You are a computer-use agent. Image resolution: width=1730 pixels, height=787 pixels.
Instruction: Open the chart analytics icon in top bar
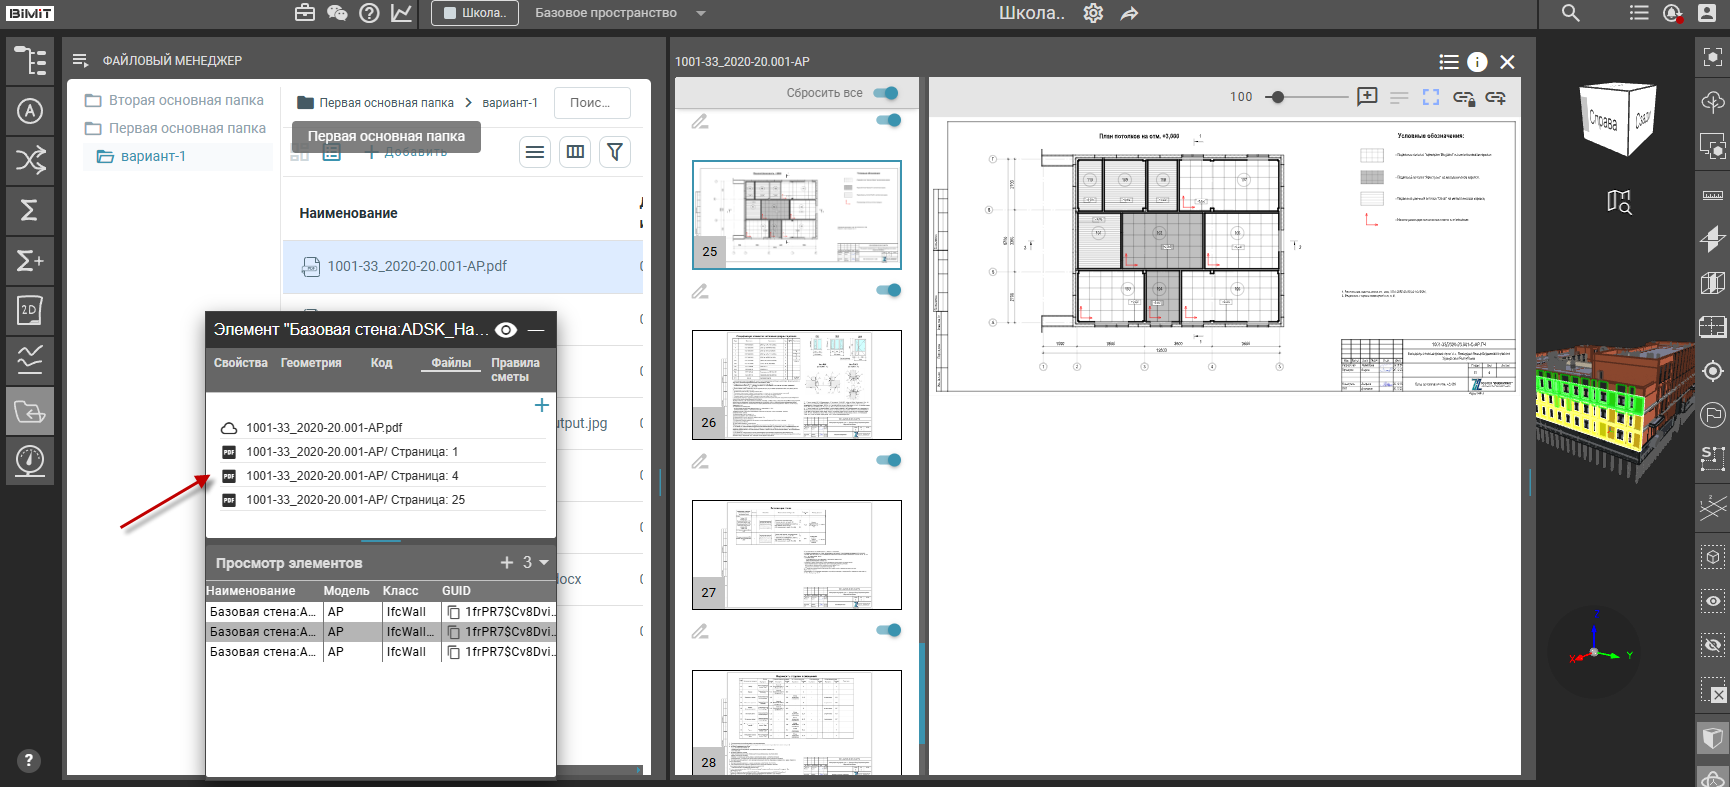click(401, 13)
